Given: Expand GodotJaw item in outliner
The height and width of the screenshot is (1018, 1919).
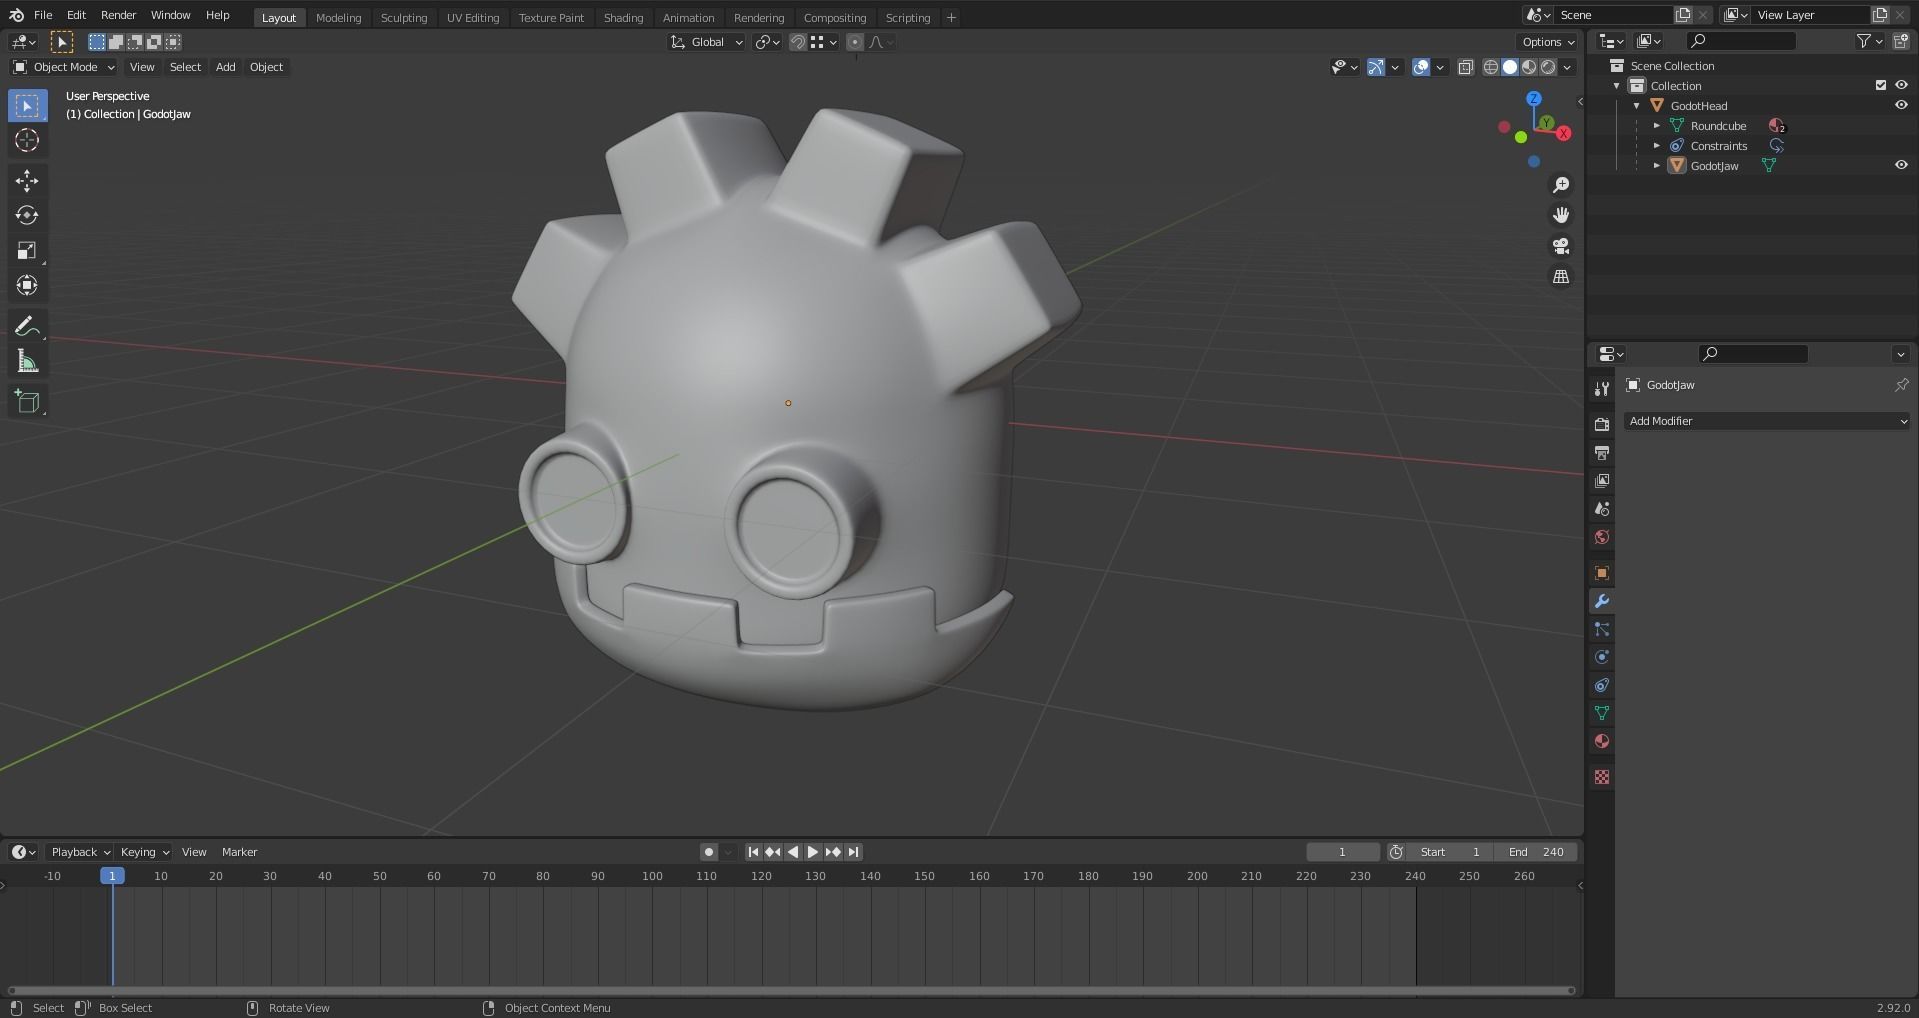Looking at the screenshot, I should coord(1657,166).
